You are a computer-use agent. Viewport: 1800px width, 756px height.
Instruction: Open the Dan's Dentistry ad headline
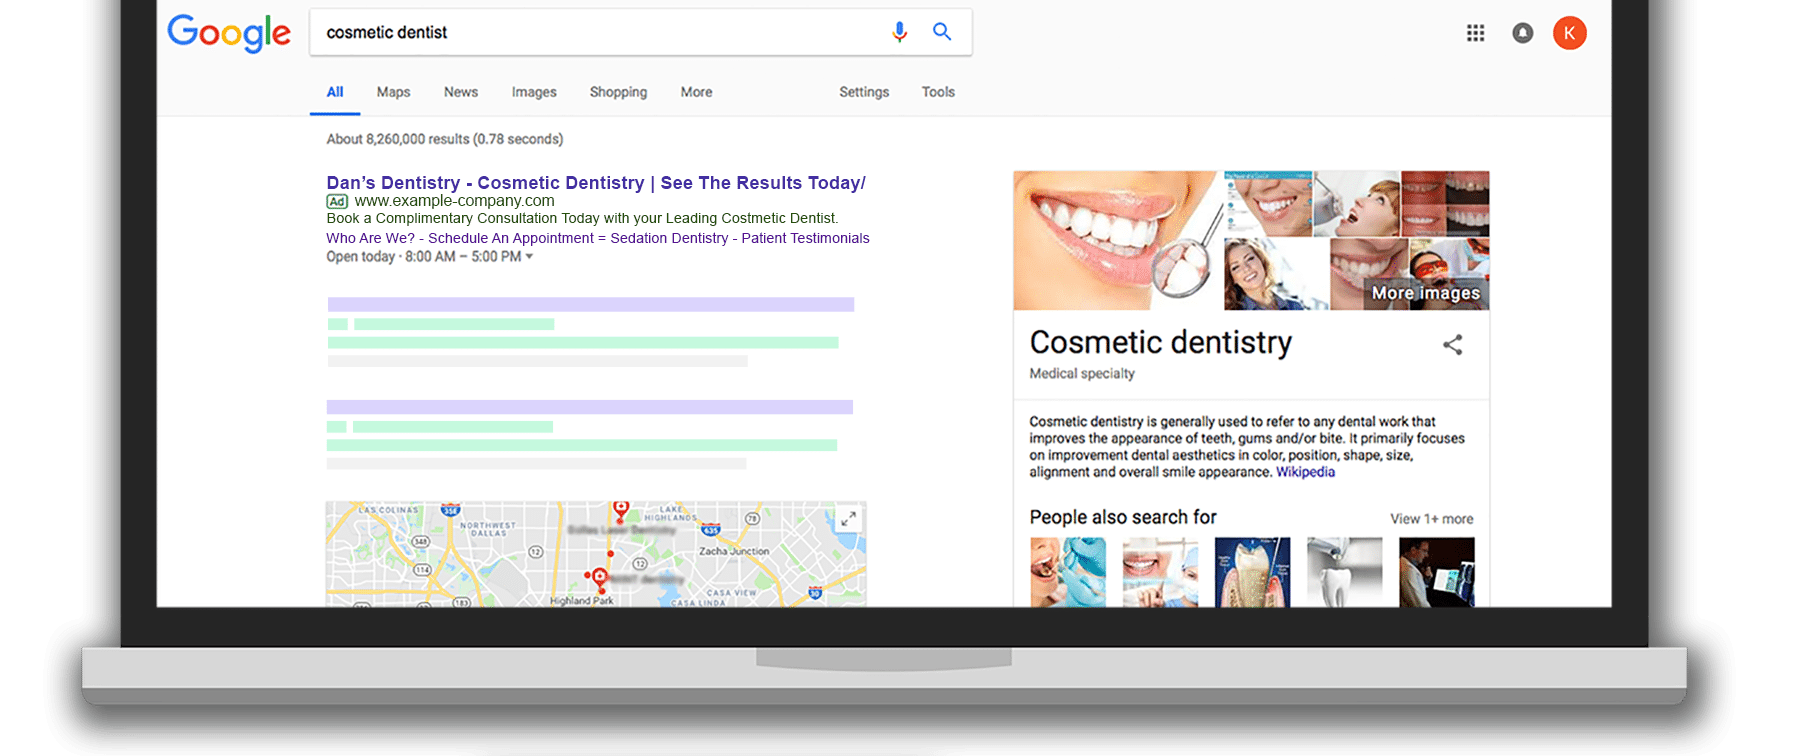596,183
